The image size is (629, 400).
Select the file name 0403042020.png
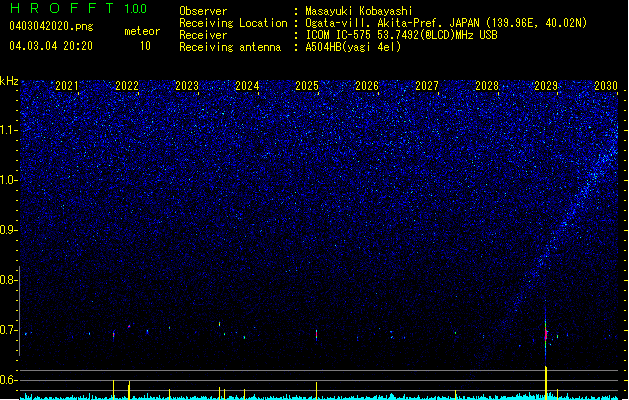(51, 26)
